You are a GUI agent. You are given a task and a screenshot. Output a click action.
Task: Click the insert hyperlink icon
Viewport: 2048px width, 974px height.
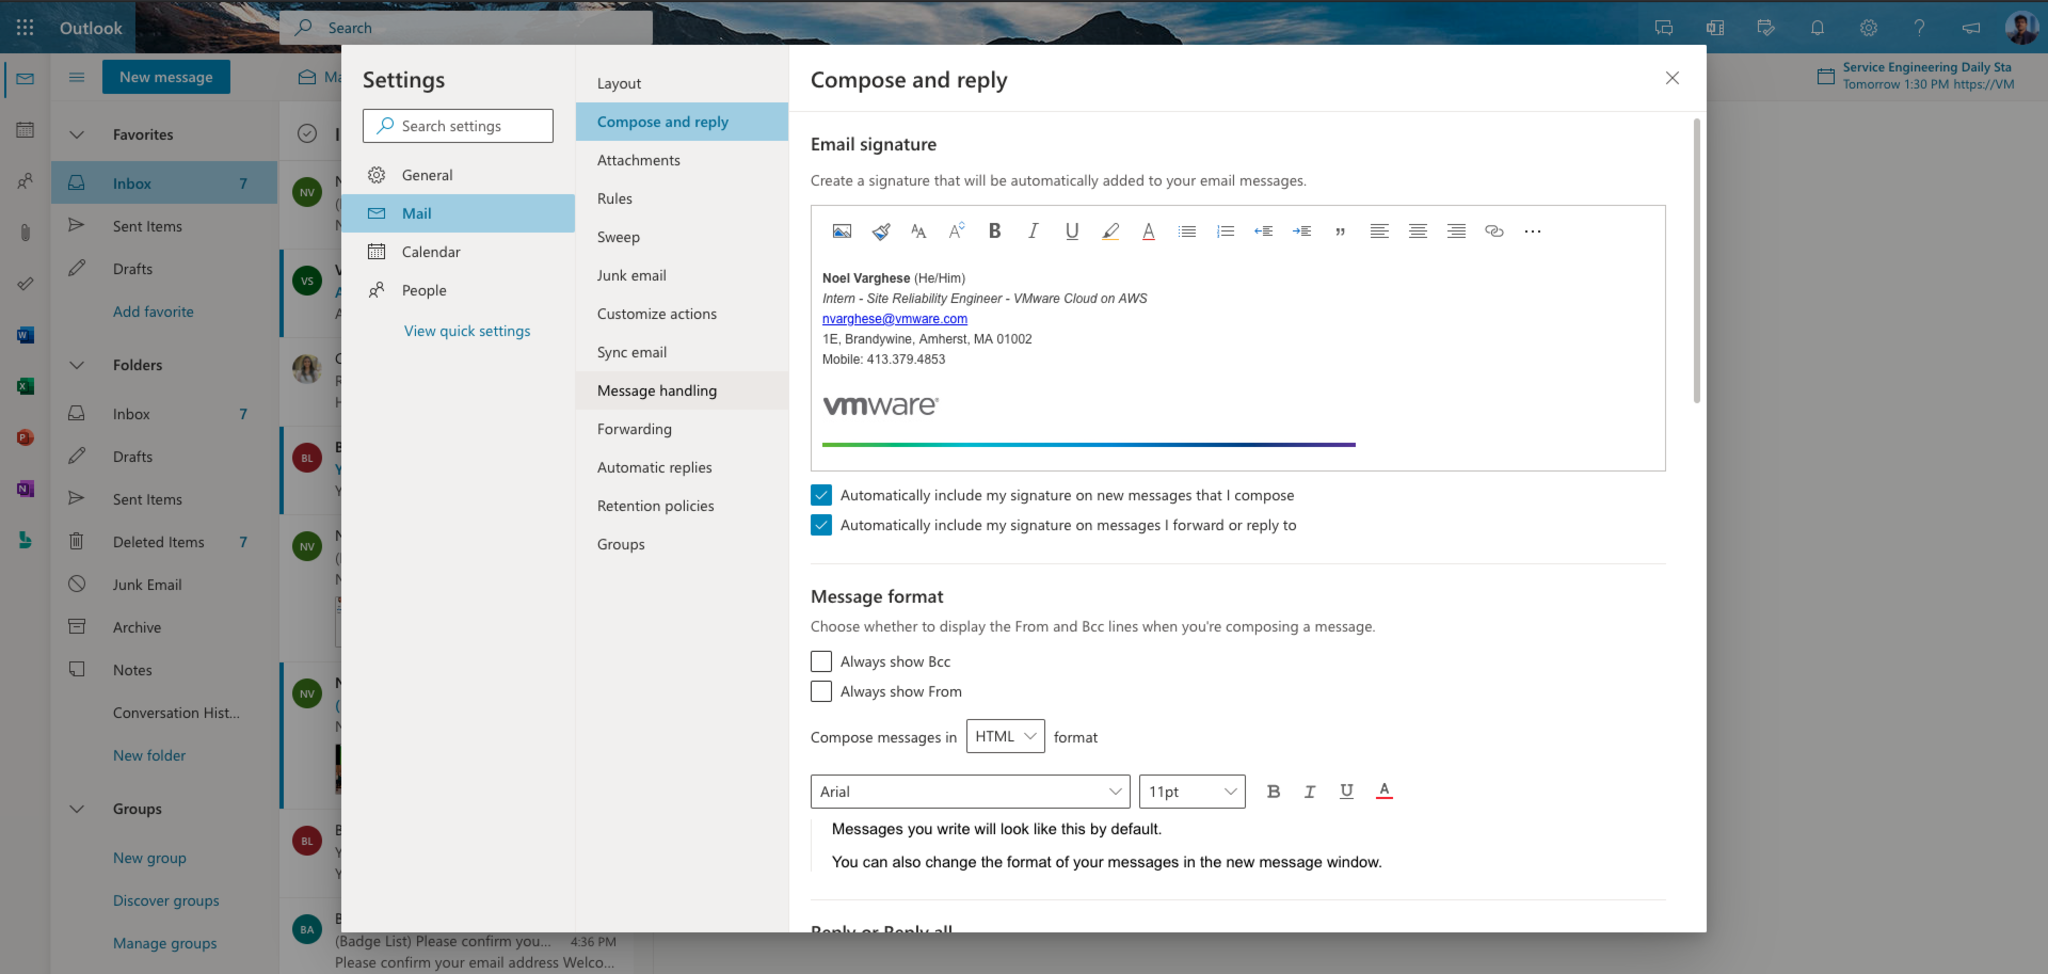[x=1494, y=231]
